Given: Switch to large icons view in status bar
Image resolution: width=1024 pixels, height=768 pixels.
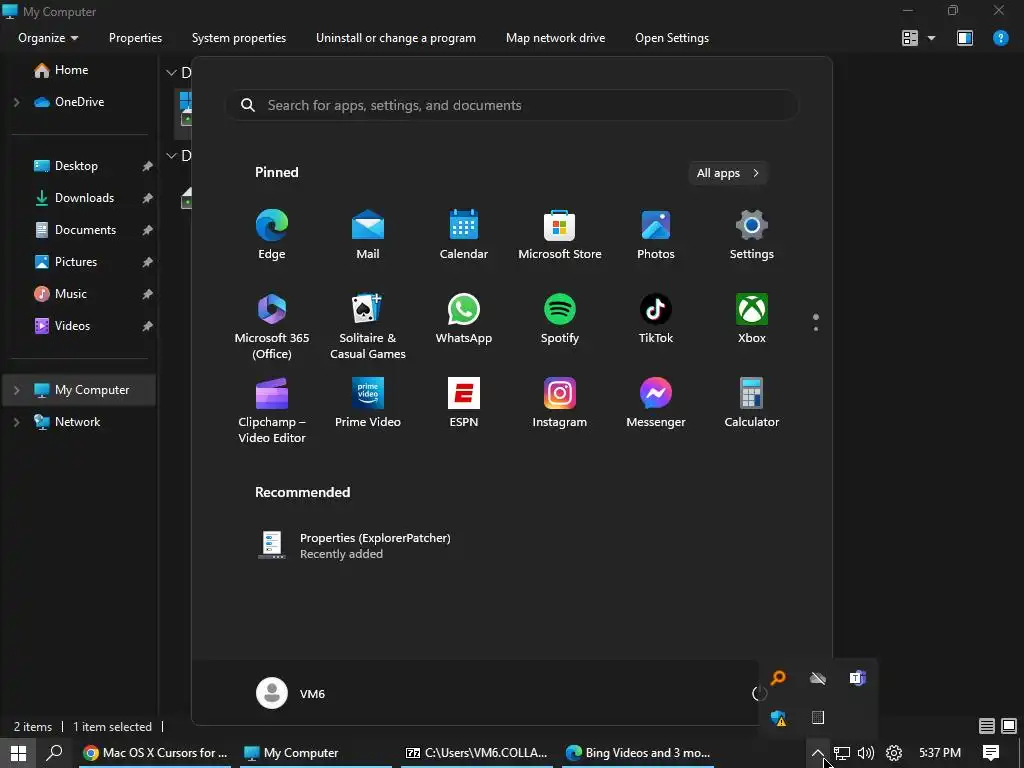Looking at the screenshot, I should click(1009, 726).
